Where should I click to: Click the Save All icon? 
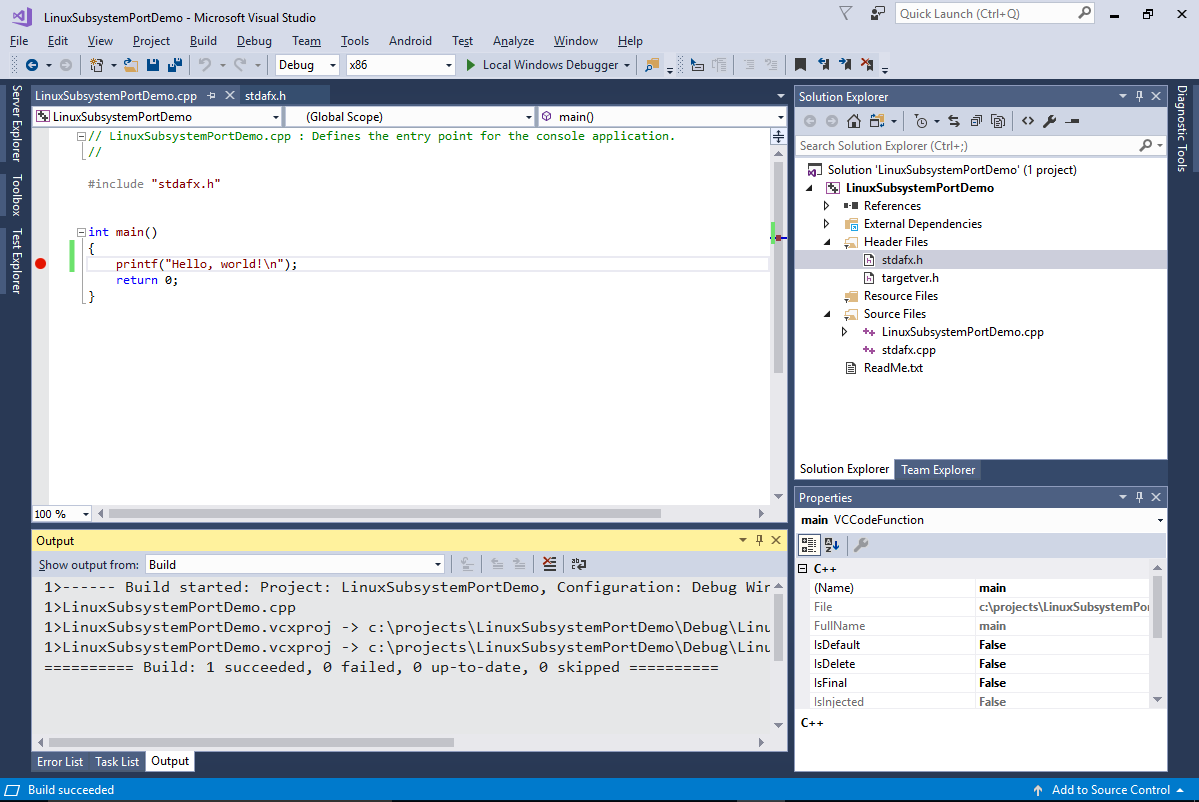click(174, 65)
